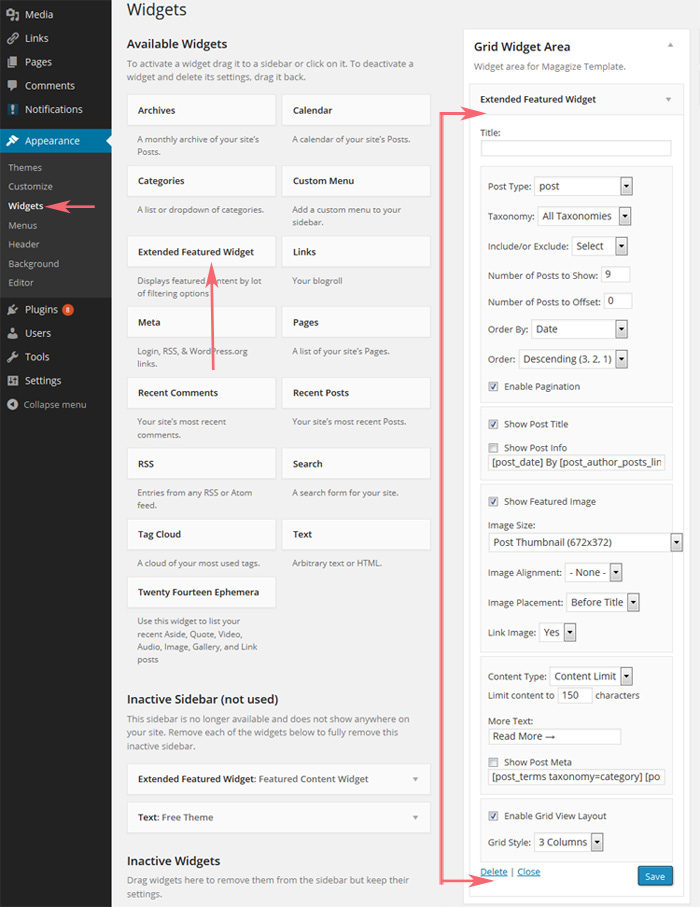The width and height of the screenshot is (700, 907).
Task: Open the Include/or Exclude dropdown
Action: click(x=599, y=246)
